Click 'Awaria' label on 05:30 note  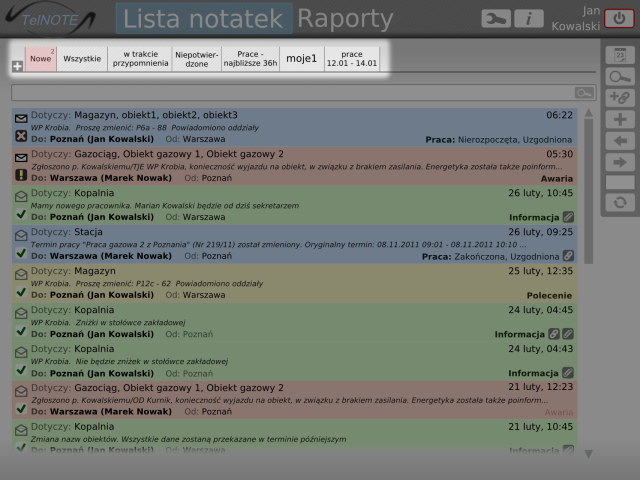(x=557, y=178)
